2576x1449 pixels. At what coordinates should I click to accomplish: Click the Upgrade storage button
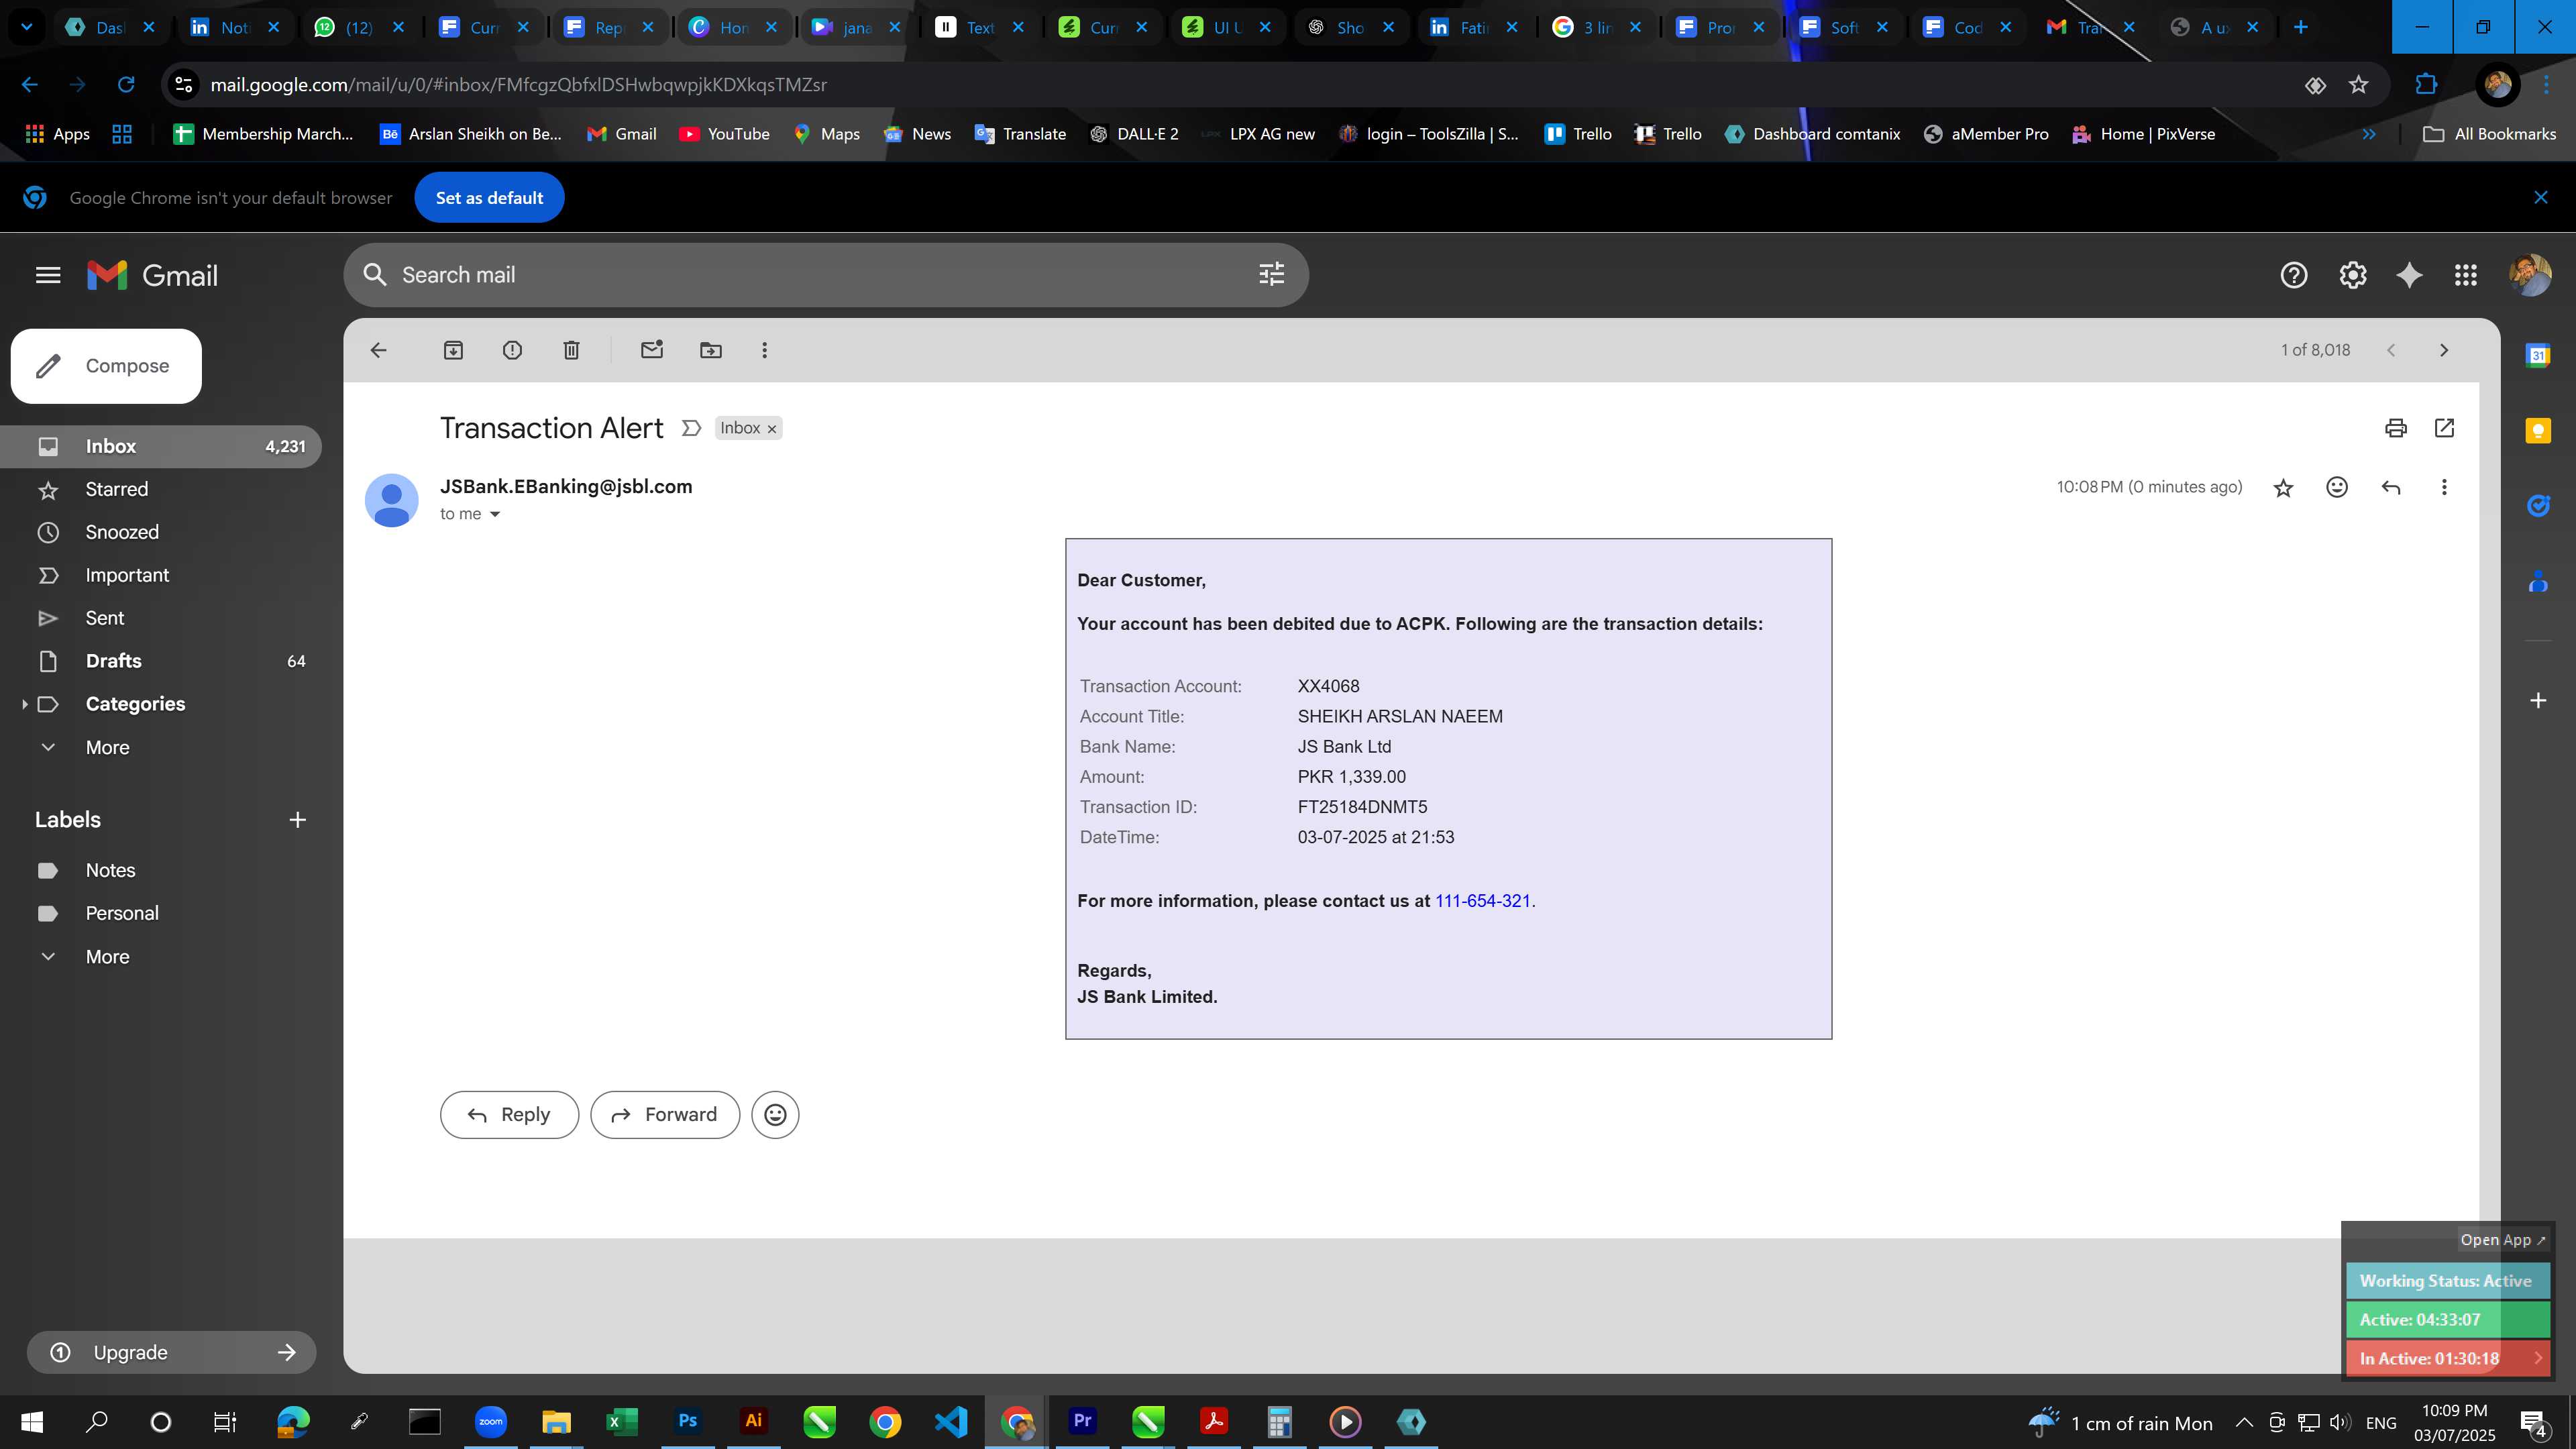[171, 1352]
